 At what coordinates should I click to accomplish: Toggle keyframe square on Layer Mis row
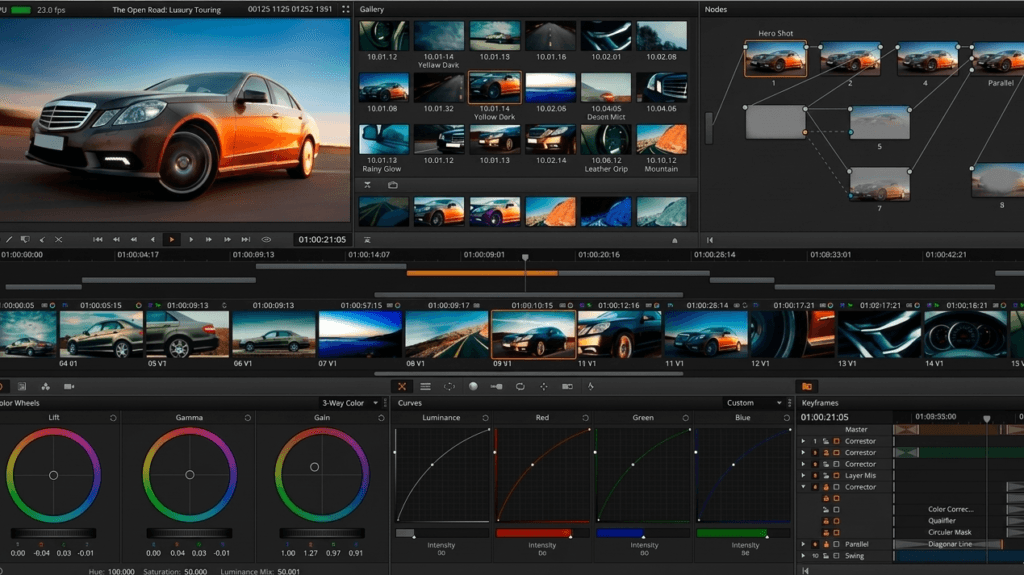[837, 476]
